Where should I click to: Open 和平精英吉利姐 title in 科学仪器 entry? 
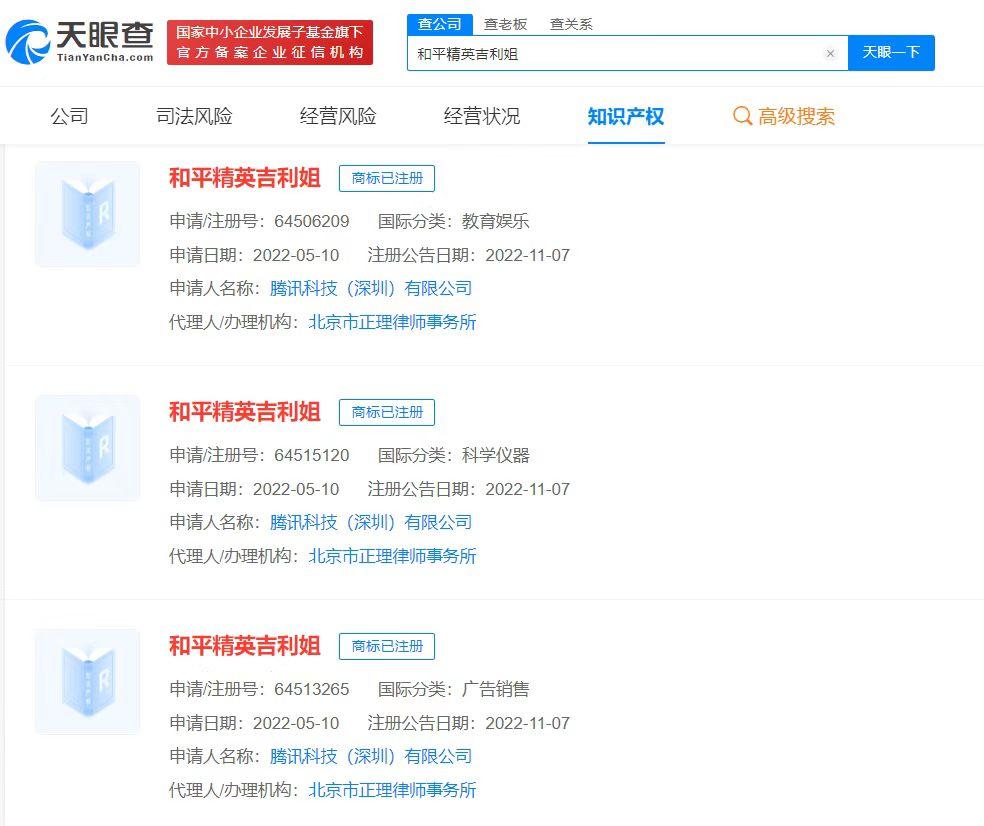pyautogui.click(x=245, y=412)
